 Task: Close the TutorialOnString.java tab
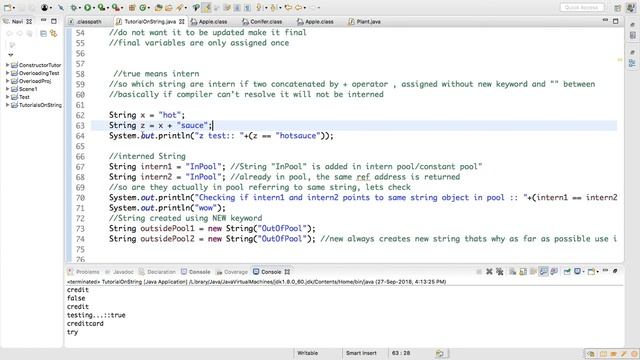click(182, 21)
